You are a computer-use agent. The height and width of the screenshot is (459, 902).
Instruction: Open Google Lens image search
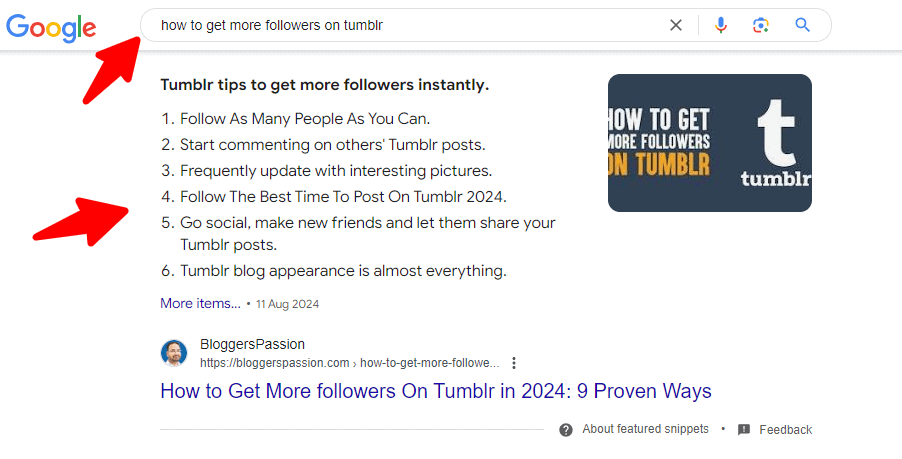click(x=761, y=25)
